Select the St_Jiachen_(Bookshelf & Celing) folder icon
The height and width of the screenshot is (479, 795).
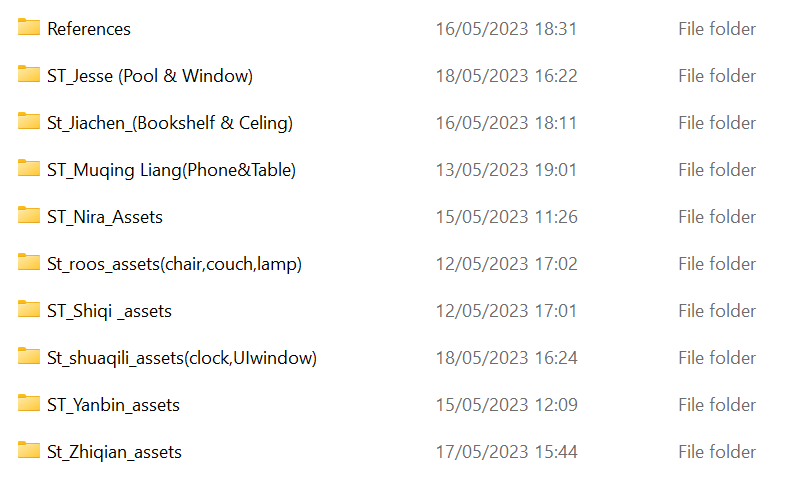pyautogui.click(x=29, y=121)
